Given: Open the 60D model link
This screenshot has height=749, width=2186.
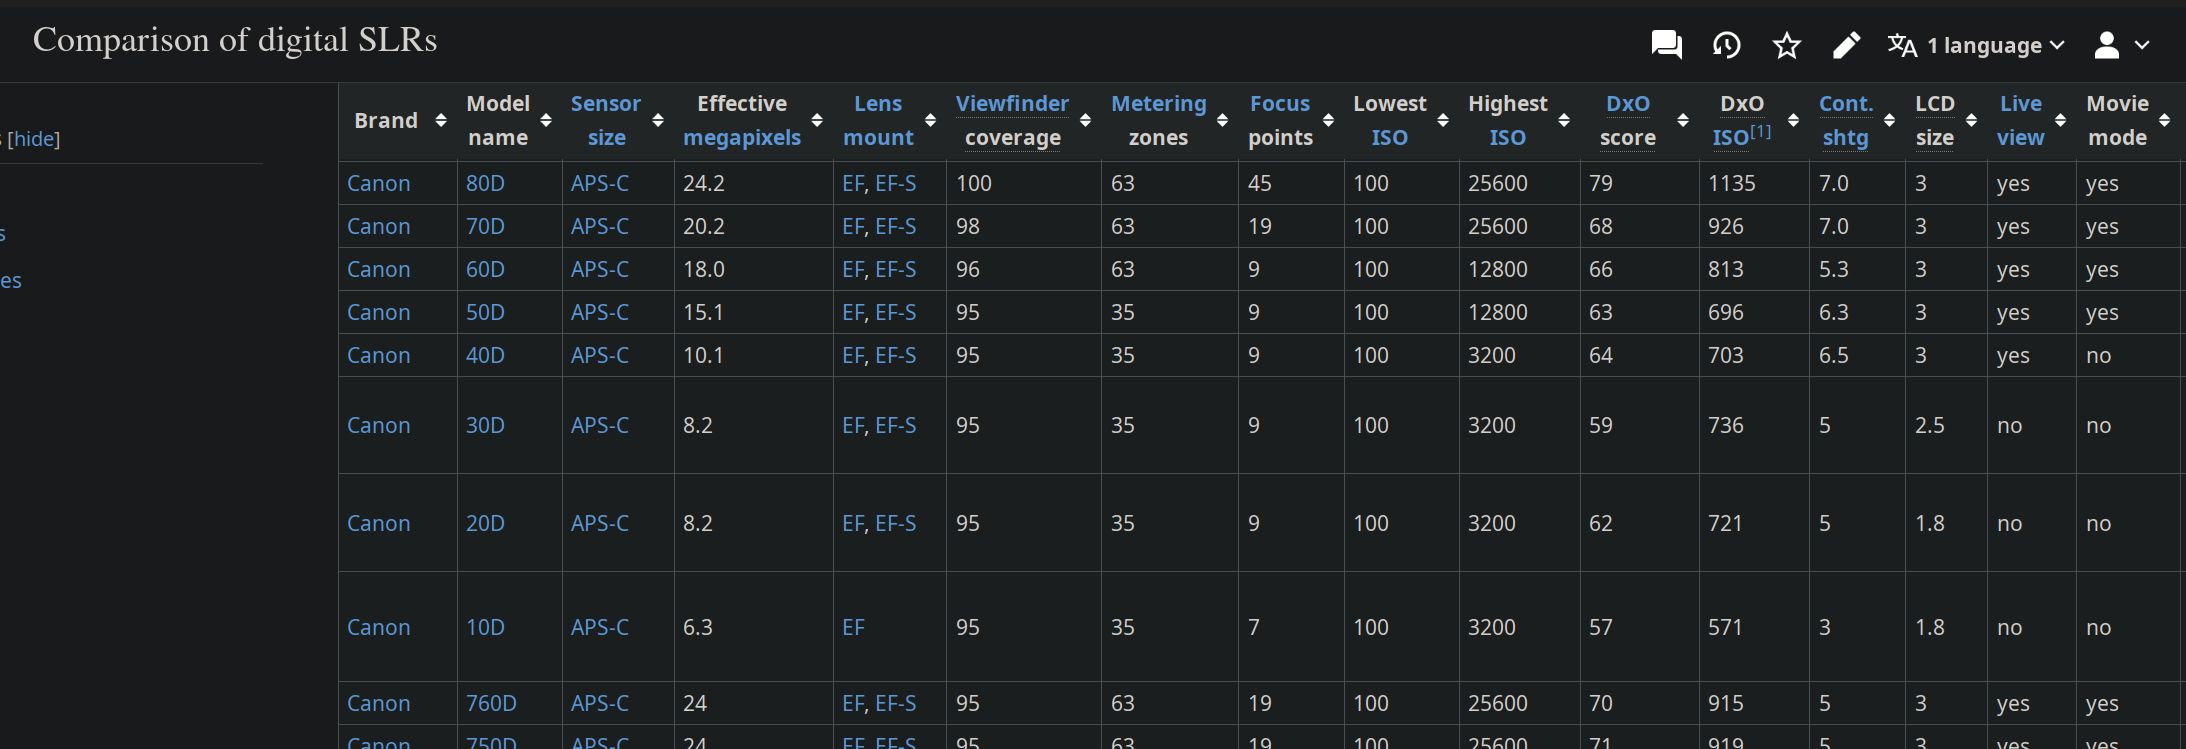Looking at the screenshot, I should pyautogui.click(x=485, y=269).
